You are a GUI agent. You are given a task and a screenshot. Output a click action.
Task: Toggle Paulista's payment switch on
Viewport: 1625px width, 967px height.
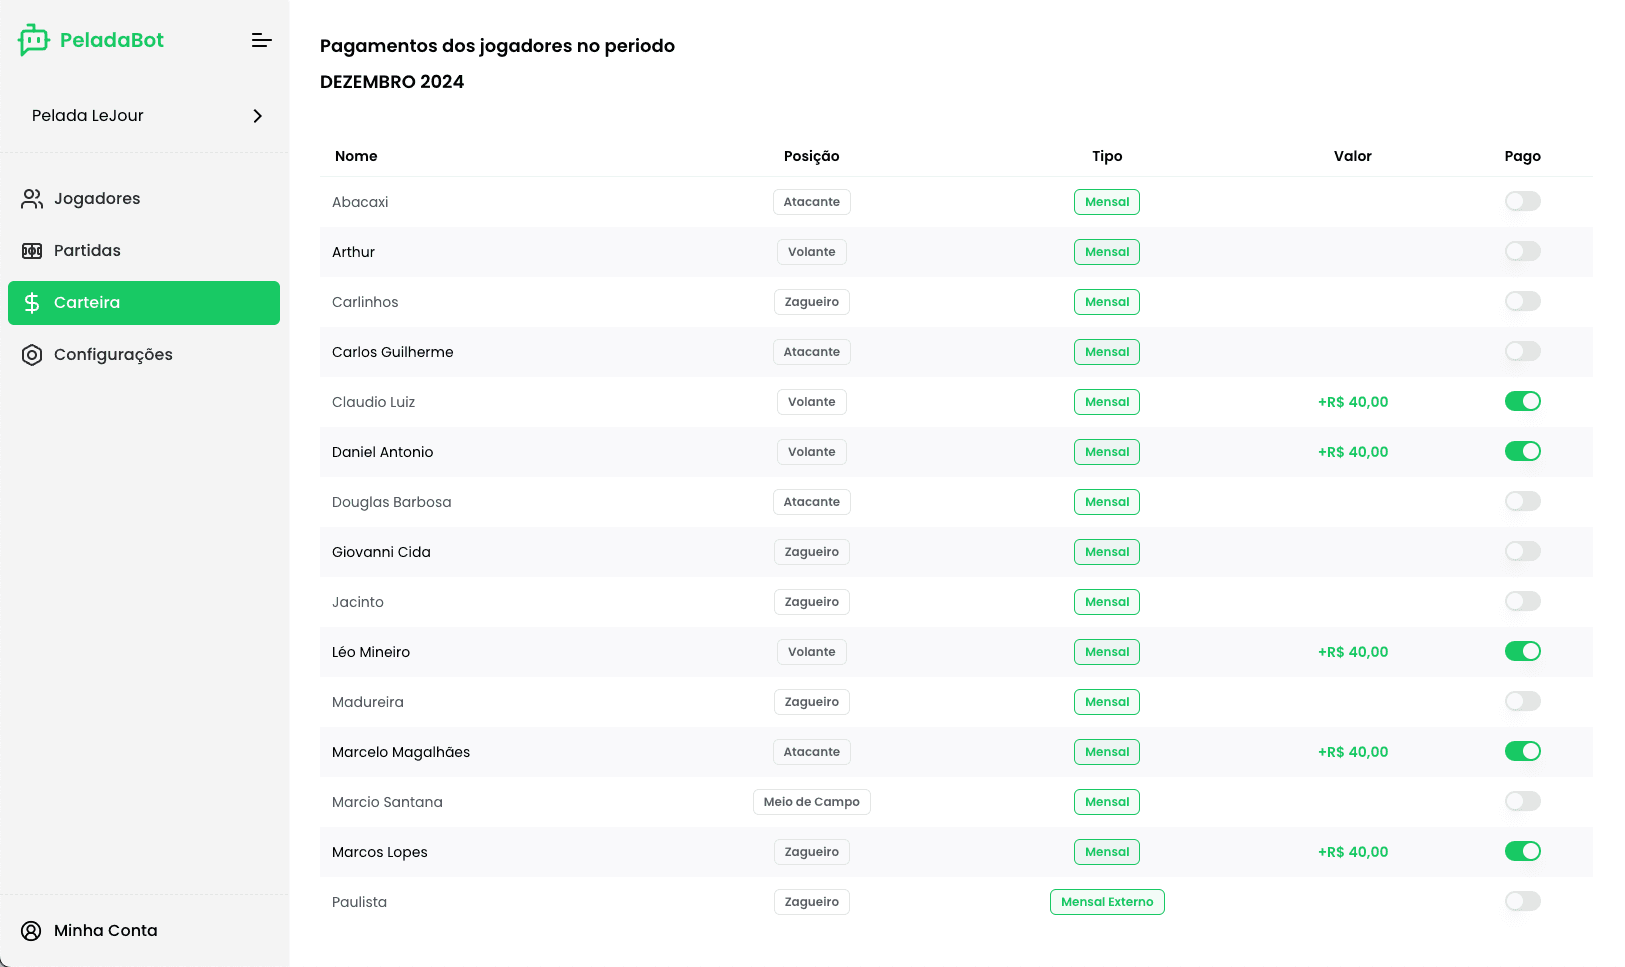coord(1522,902)
